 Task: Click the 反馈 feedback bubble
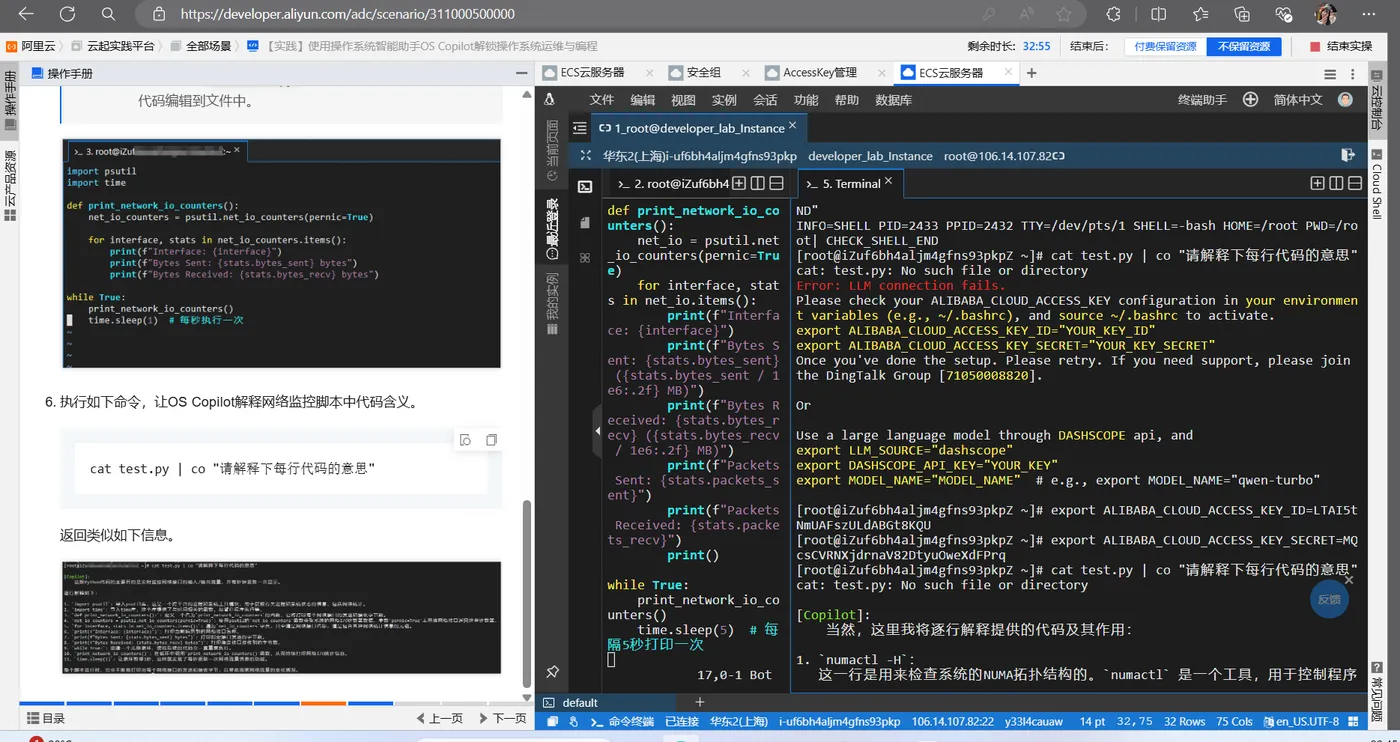[x=1328, y=599]
